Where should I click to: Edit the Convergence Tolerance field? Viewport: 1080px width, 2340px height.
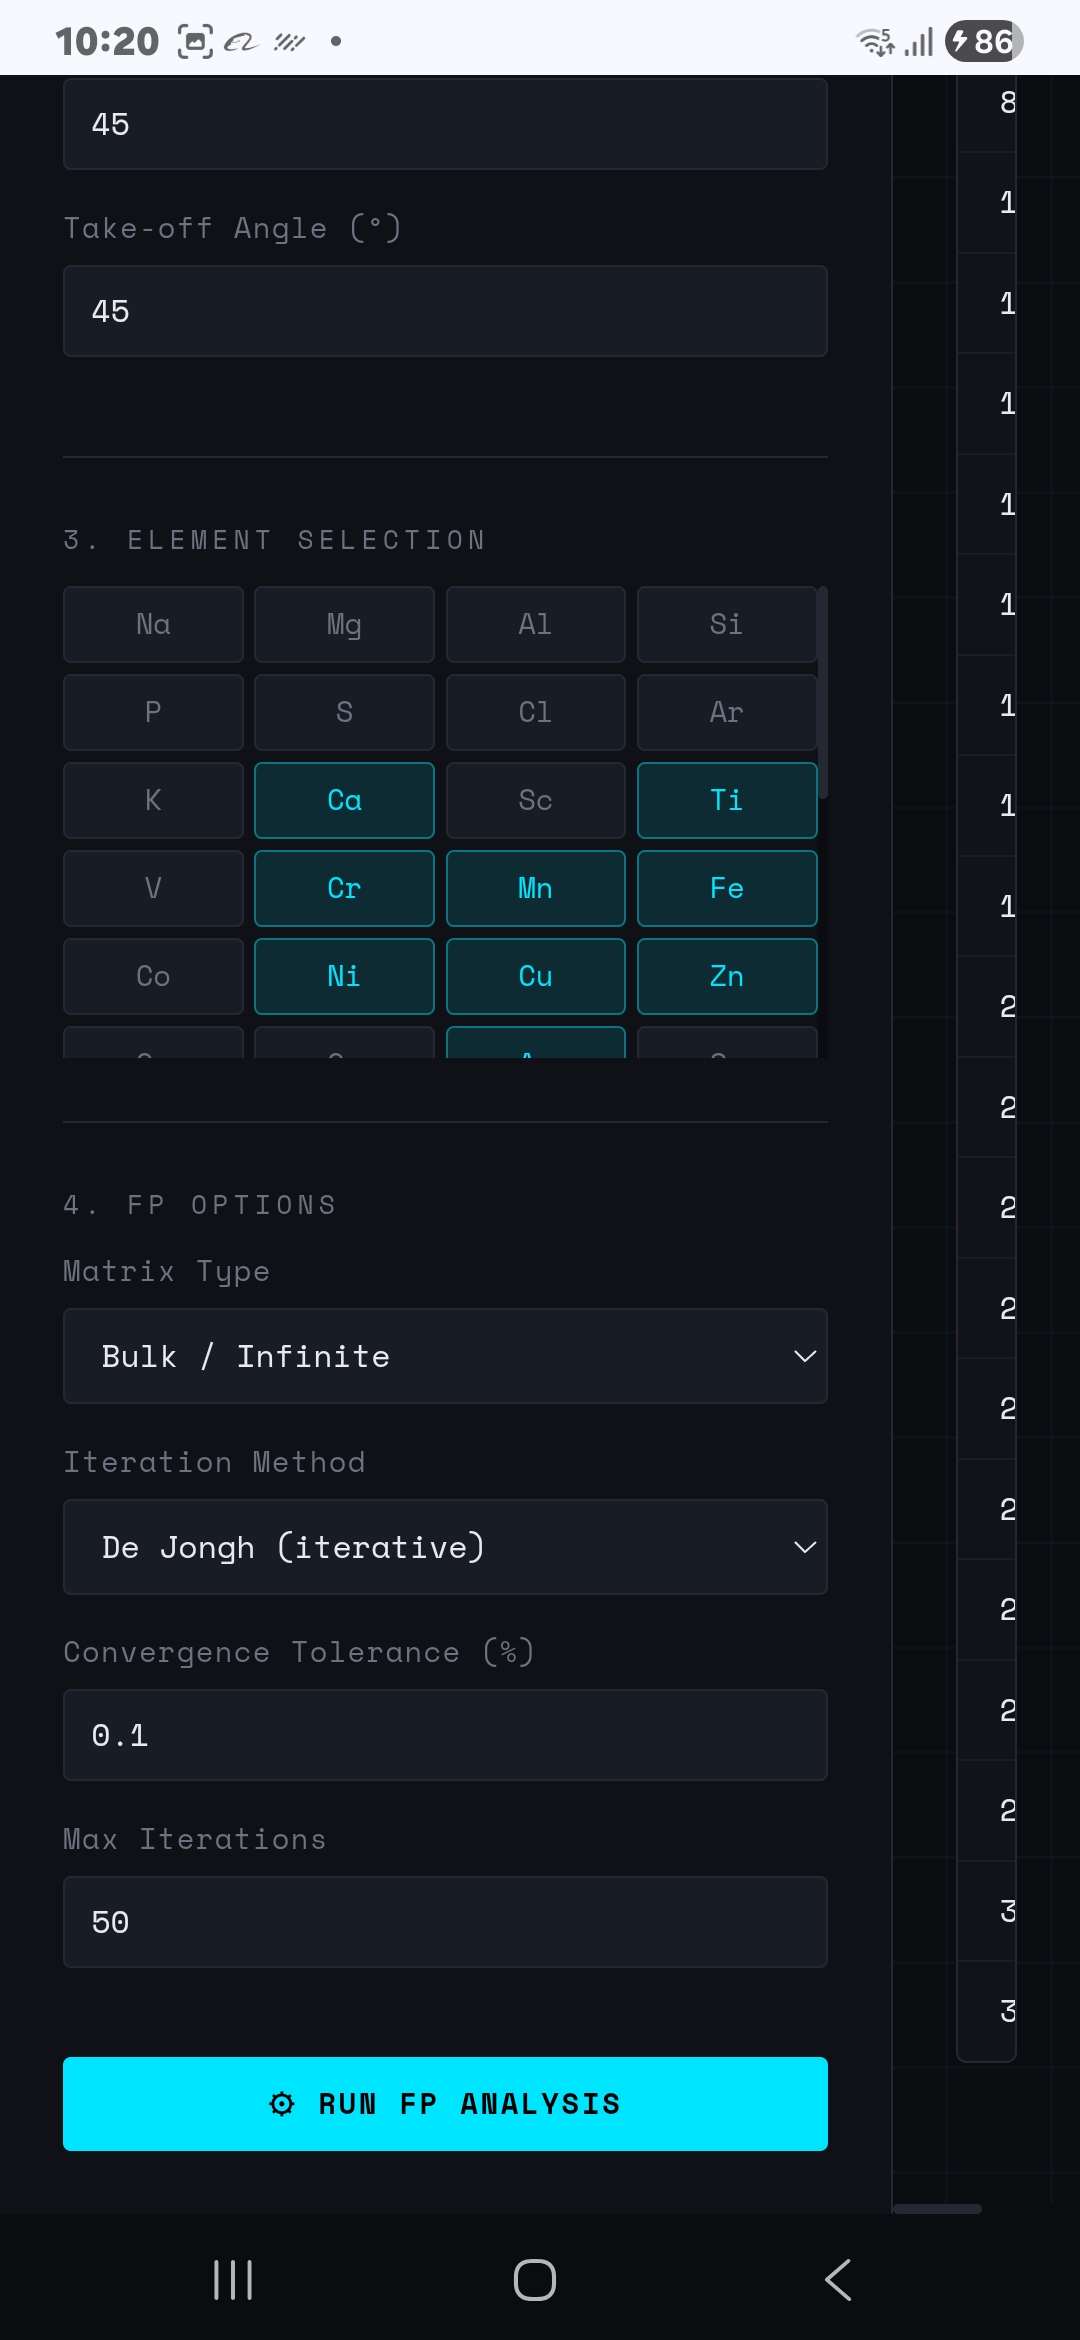click(x=445, y=1735)
